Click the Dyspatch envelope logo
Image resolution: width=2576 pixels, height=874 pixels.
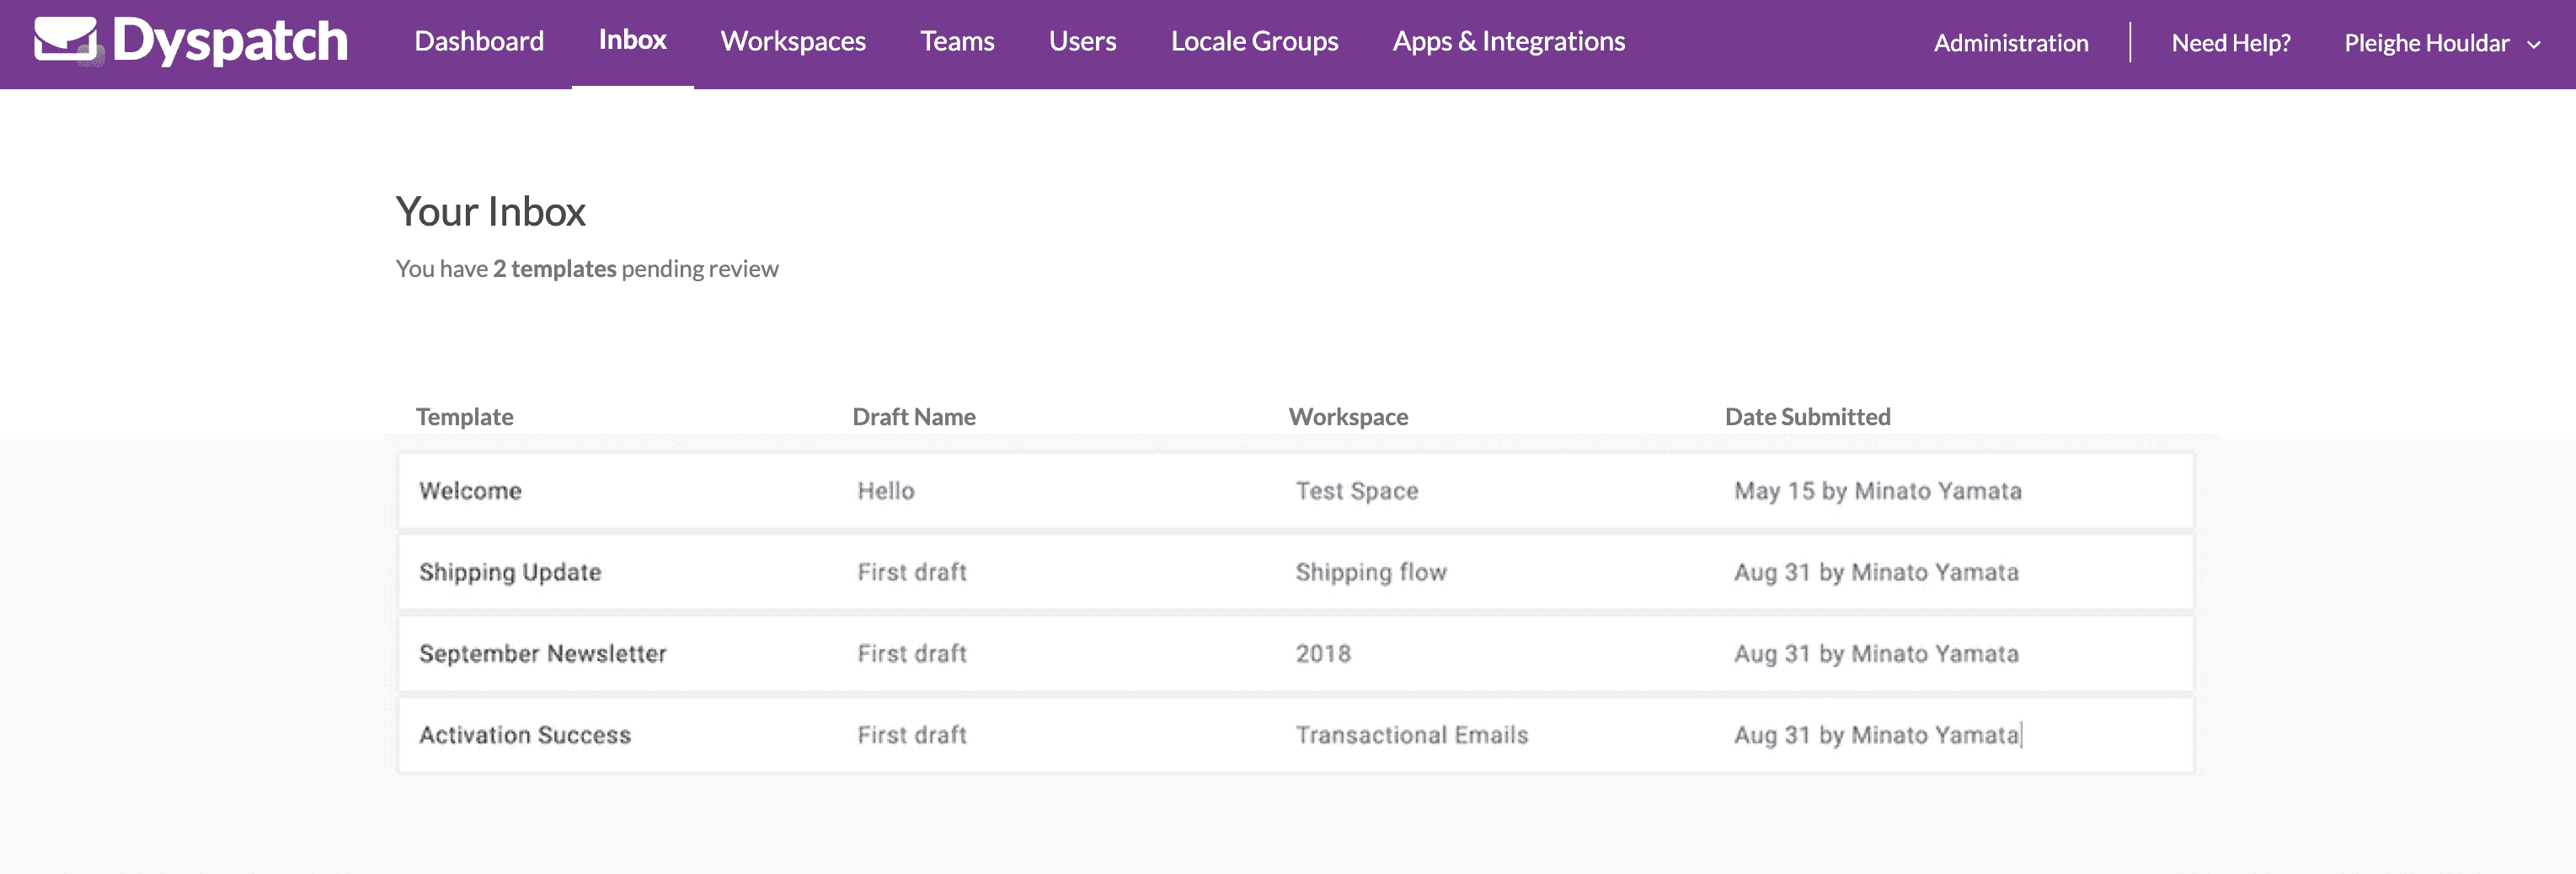click(x=66, y=41)
